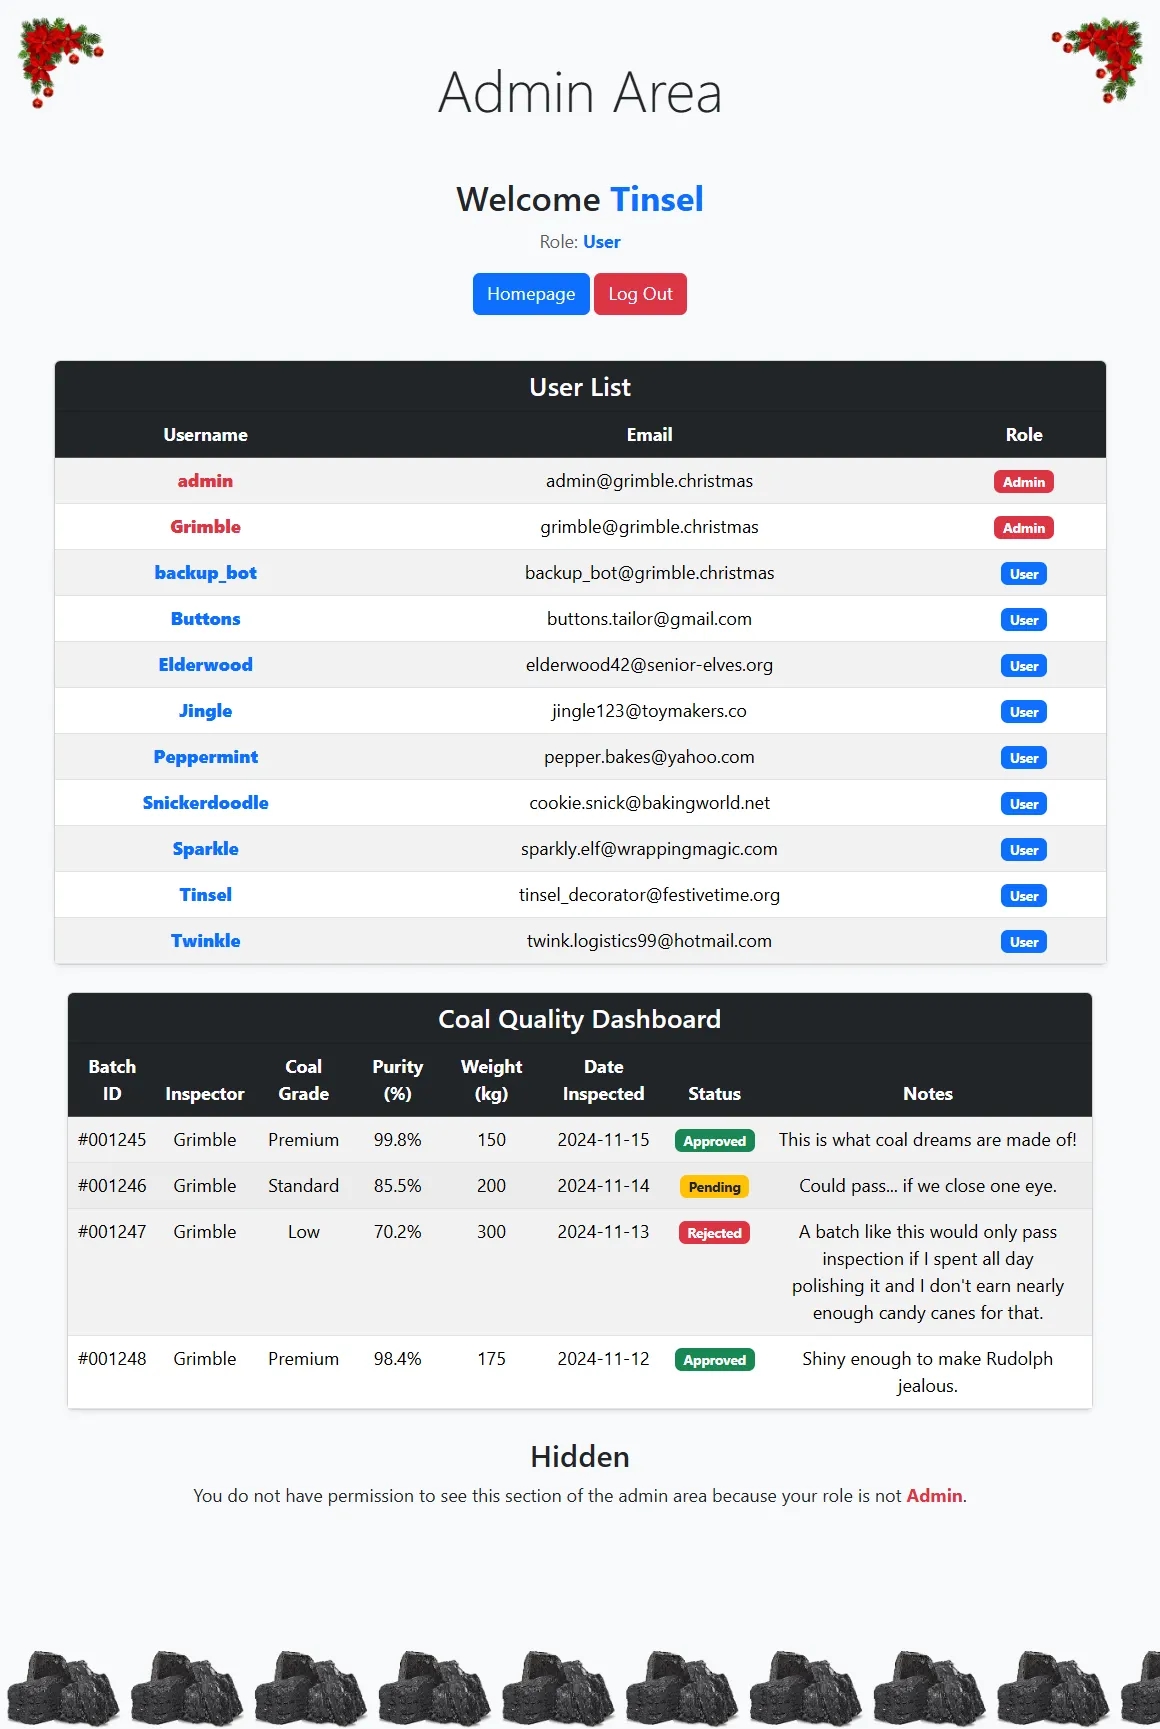This screenshot has width=1160, height=1729.
Task: Open the Snickerdoodle user entry
Action: [205, 803]
